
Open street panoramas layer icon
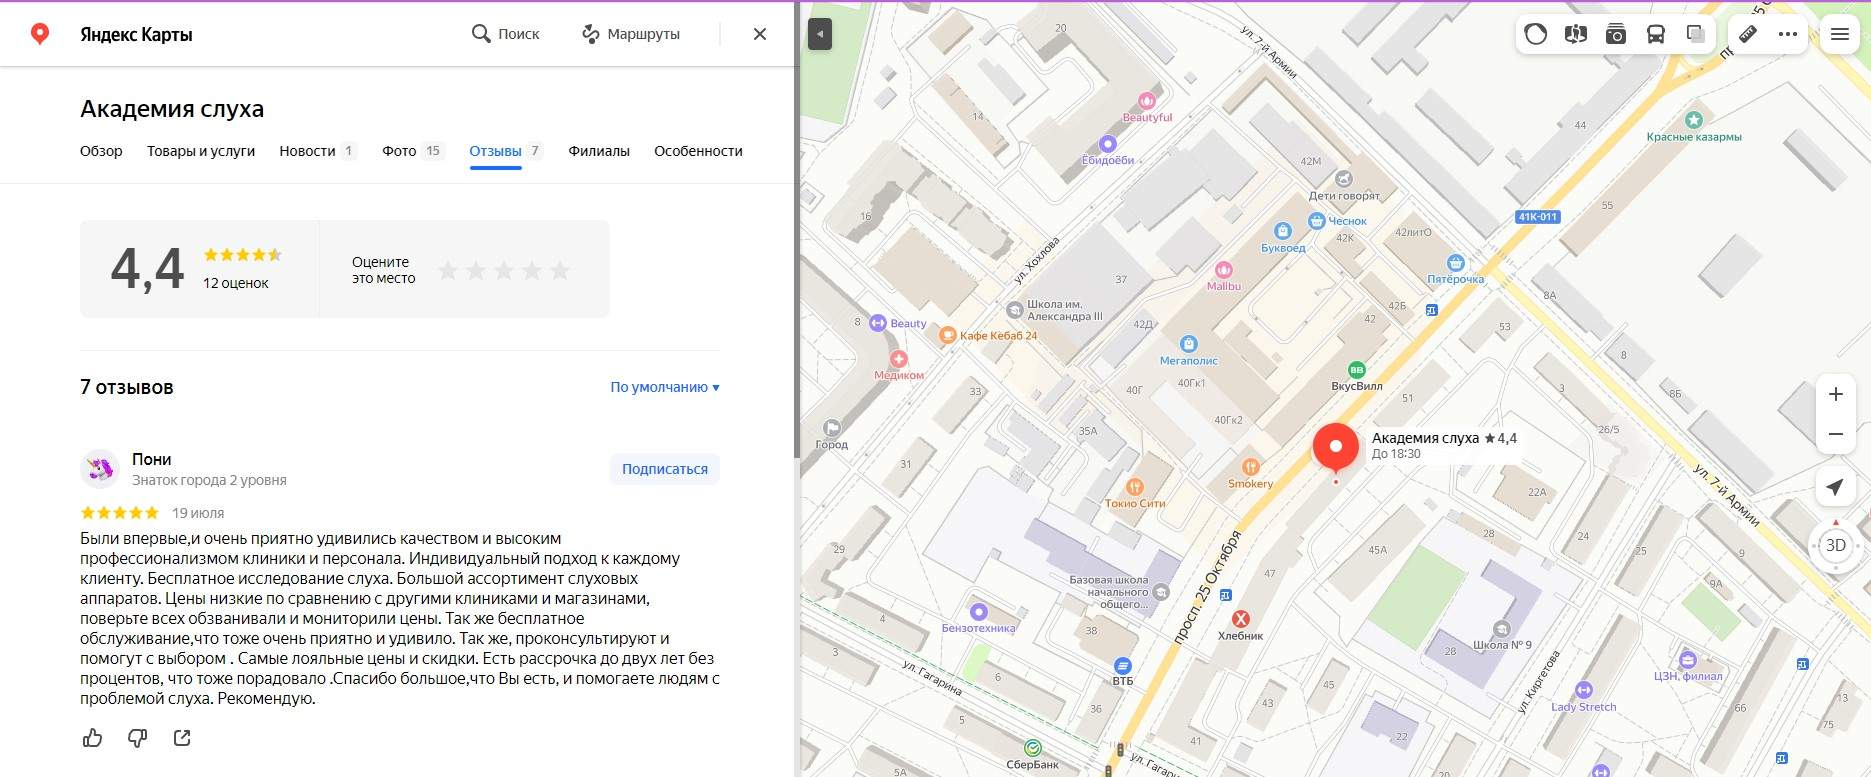click(1575, 34)
